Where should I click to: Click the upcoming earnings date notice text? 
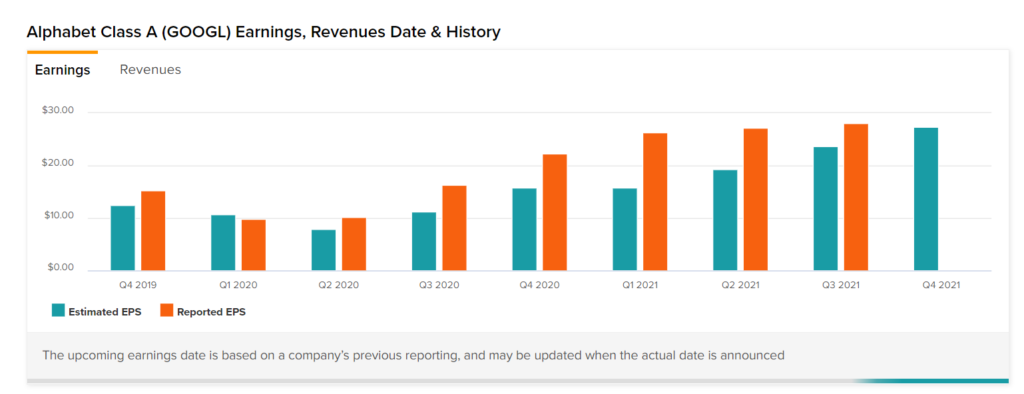(413, 356)
